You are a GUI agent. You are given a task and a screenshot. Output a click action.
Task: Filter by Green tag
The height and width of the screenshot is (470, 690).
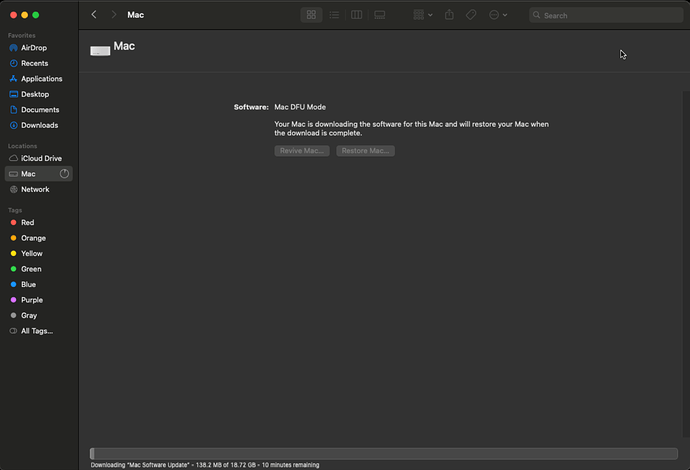(x=39, y=269)
